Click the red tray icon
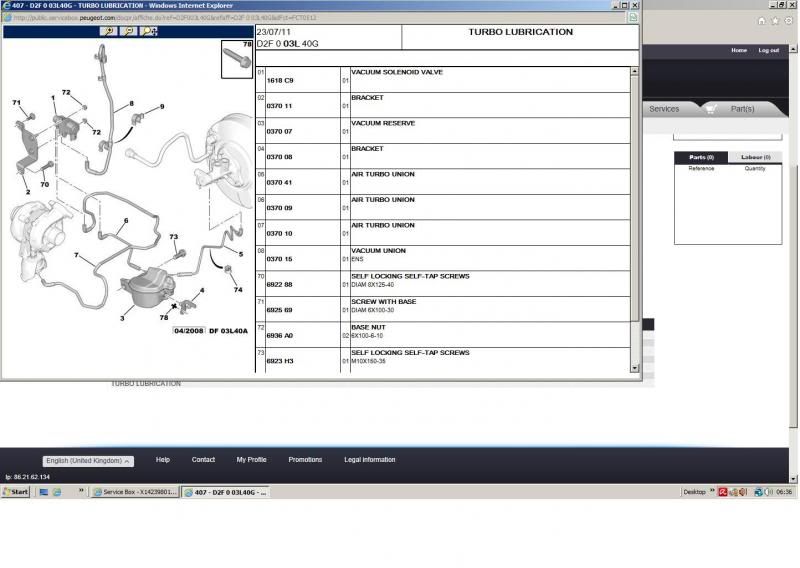 tap(722, 492)
